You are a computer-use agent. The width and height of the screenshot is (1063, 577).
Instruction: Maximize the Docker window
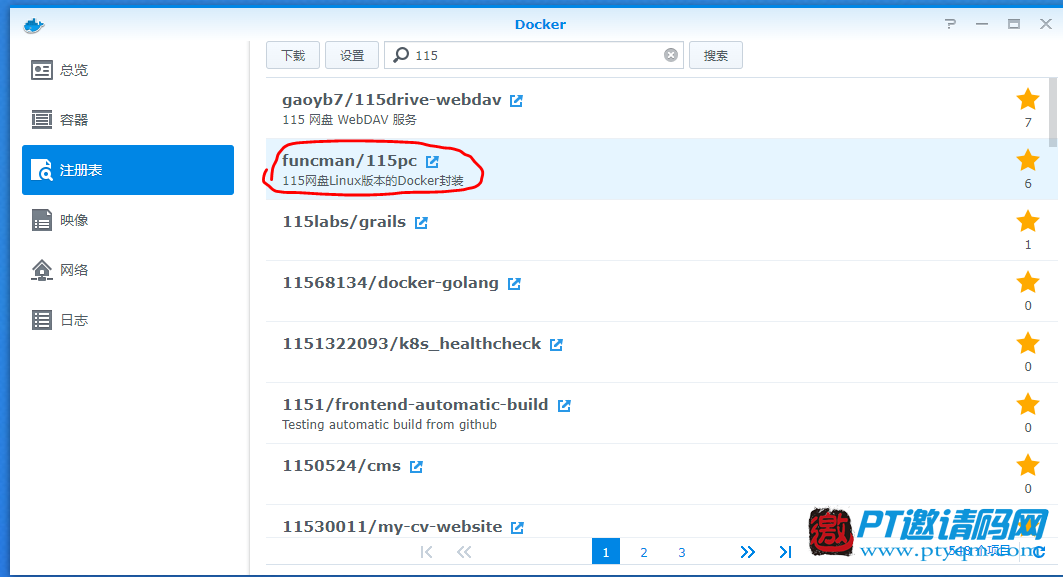(x=1014, y=24)
